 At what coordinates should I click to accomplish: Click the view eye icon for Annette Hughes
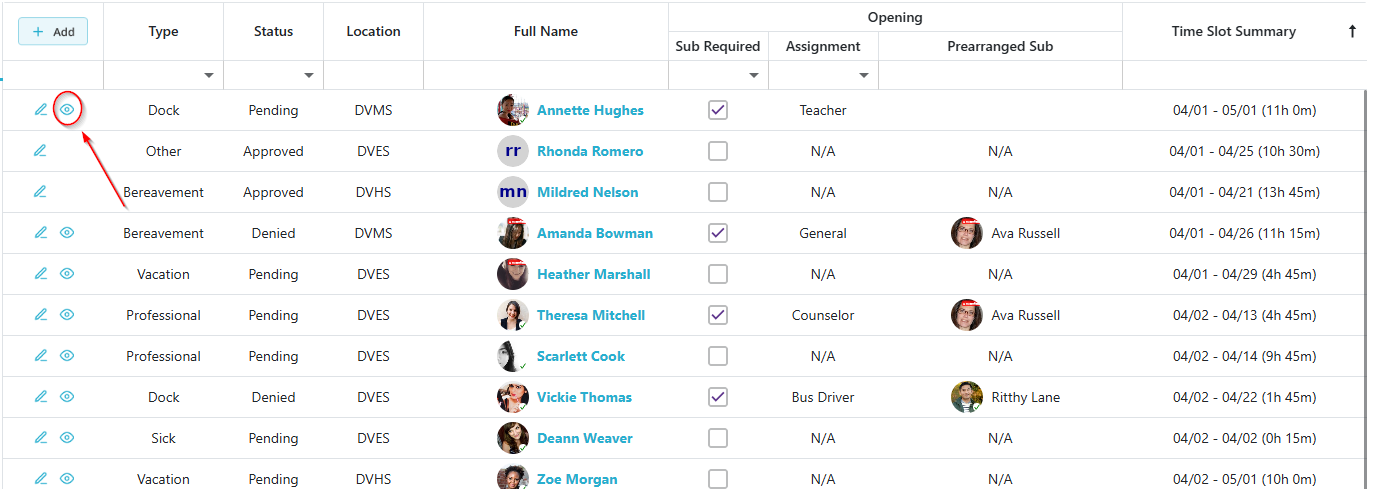pos(67,110)
